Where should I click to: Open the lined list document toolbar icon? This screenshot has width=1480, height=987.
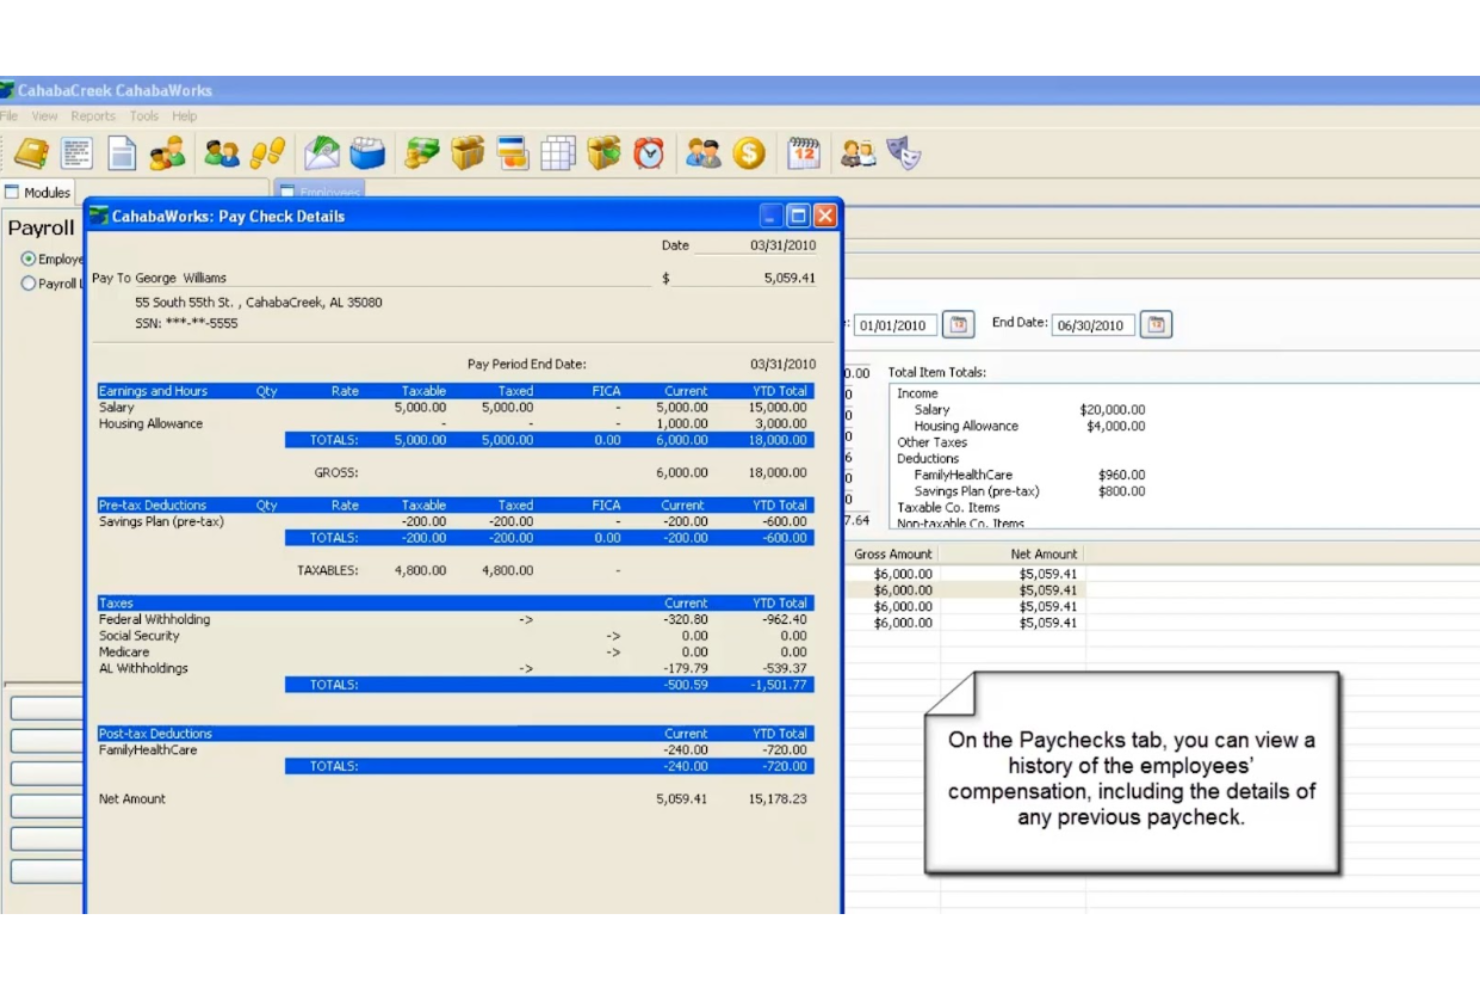(77, 153)
